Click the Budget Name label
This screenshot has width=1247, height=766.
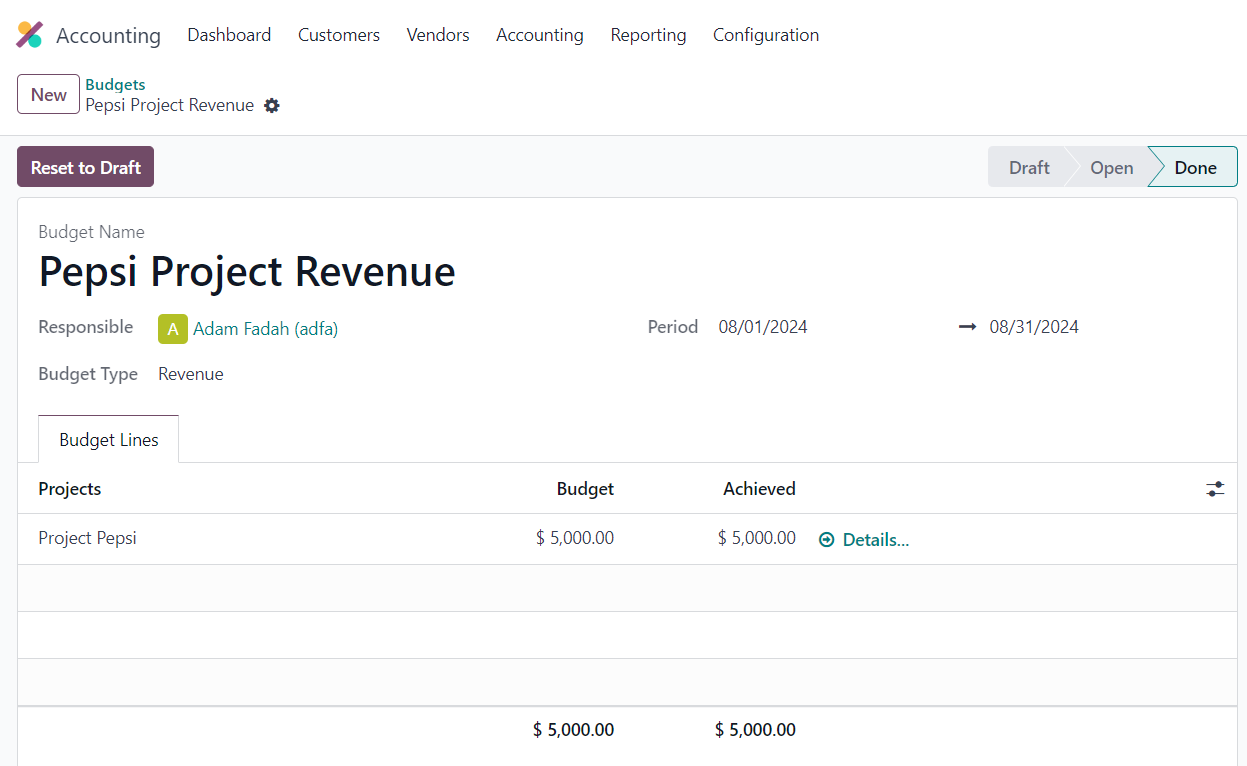[x=91, y=232]
